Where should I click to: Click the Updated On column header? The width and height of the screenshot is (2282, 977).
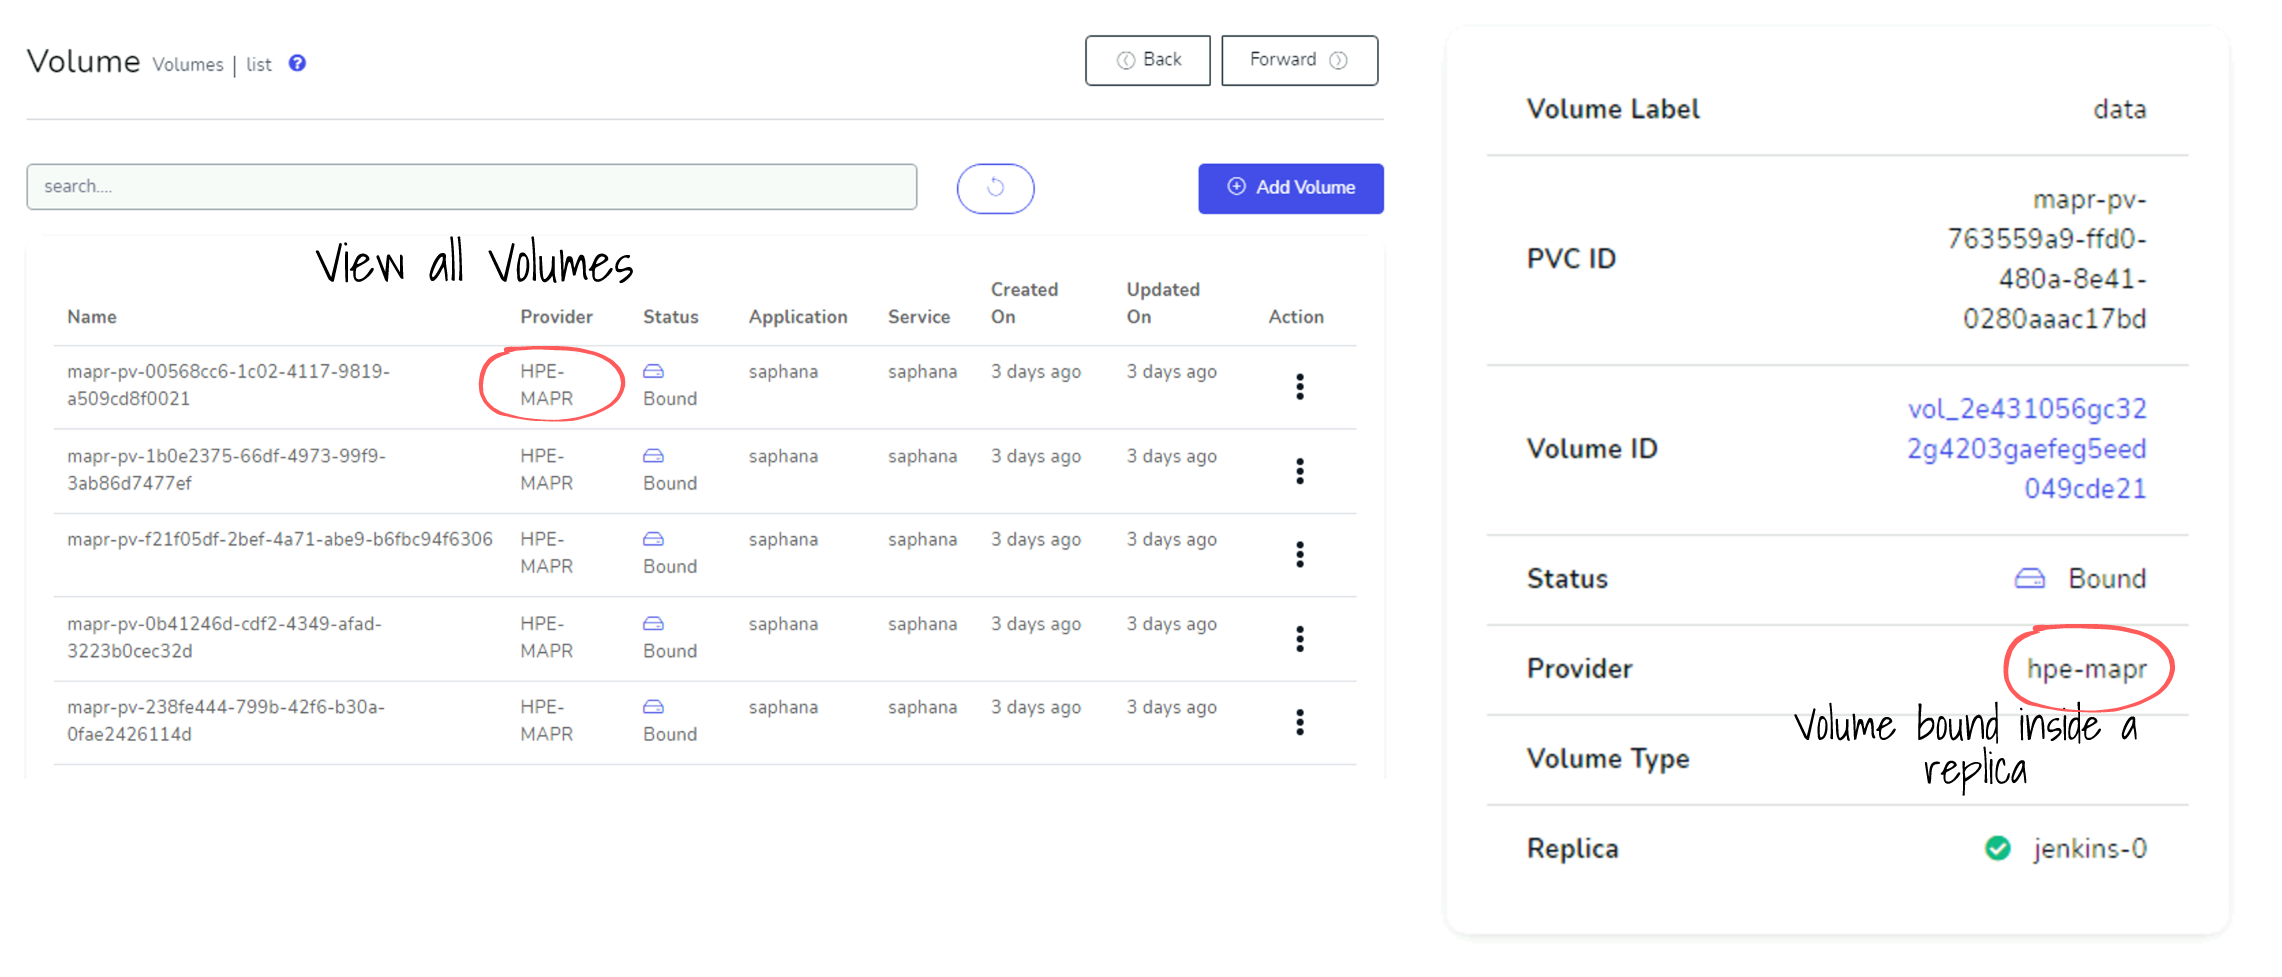(x=1162, y=303)
